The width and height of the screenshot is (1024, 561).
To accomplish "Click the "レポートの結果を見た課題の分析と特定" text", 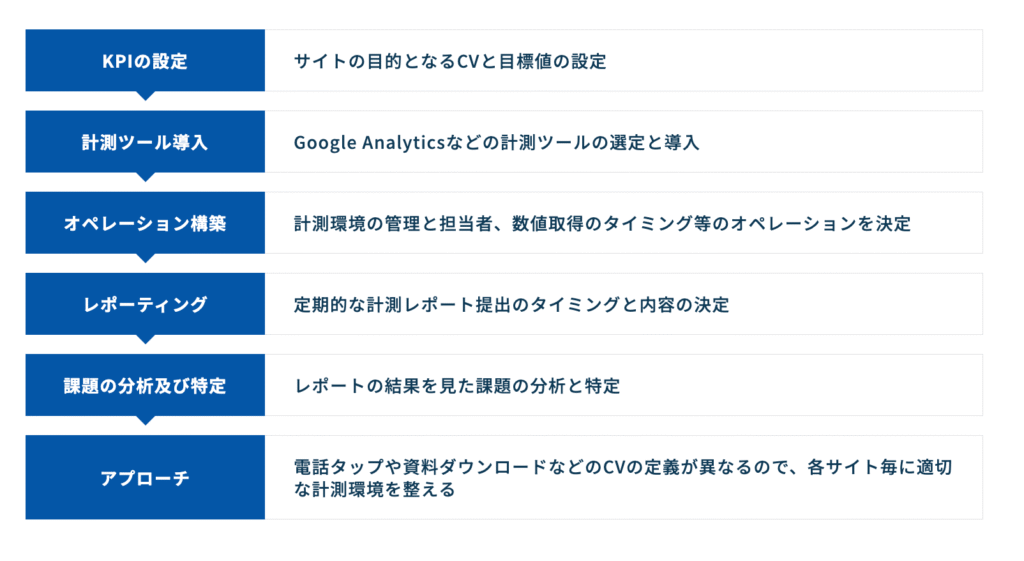I will 457,385.
